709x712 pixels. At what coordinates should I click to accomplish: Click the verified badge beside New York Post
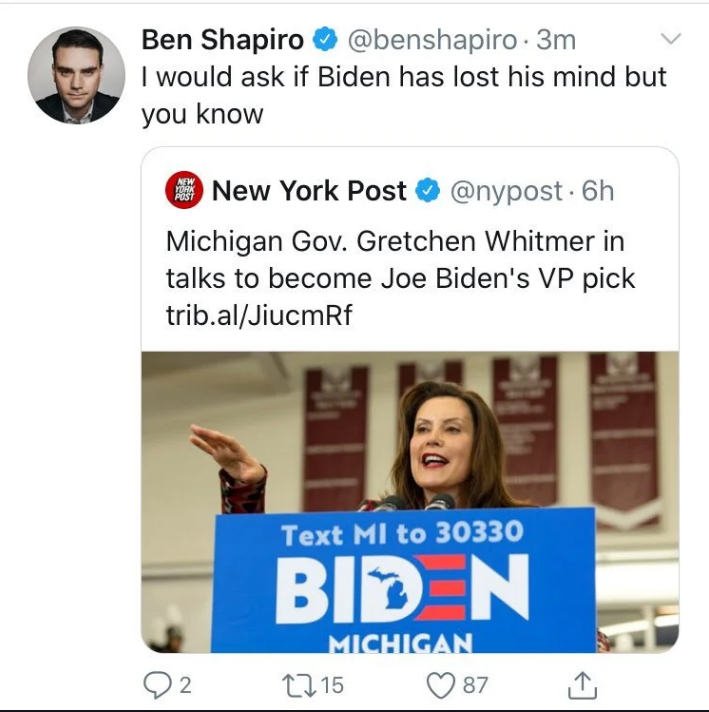tap(427, 190)
